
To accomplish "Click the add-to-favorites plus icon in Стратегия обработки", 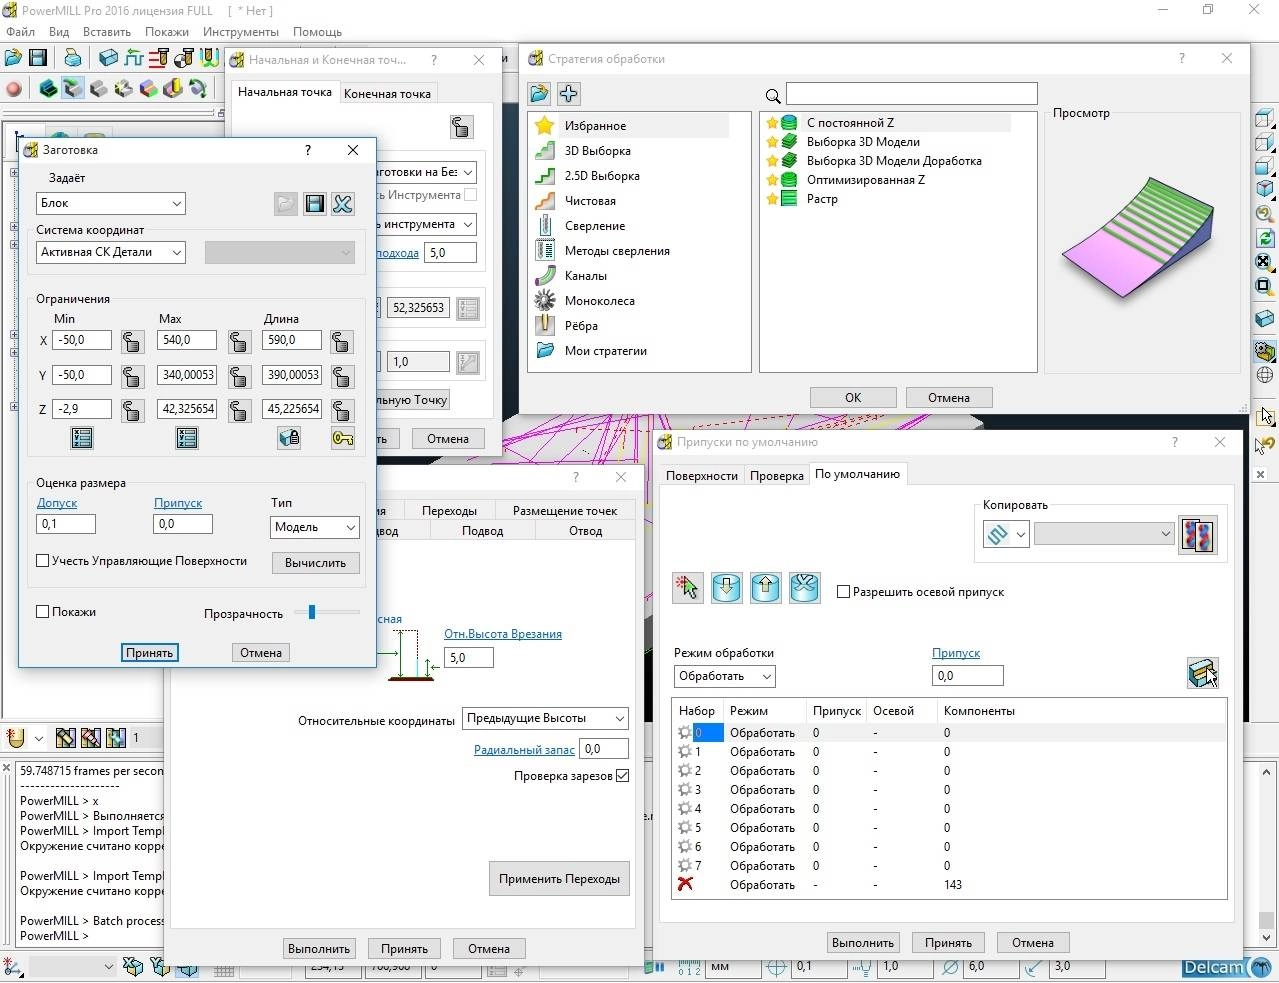I will (569, 94).
